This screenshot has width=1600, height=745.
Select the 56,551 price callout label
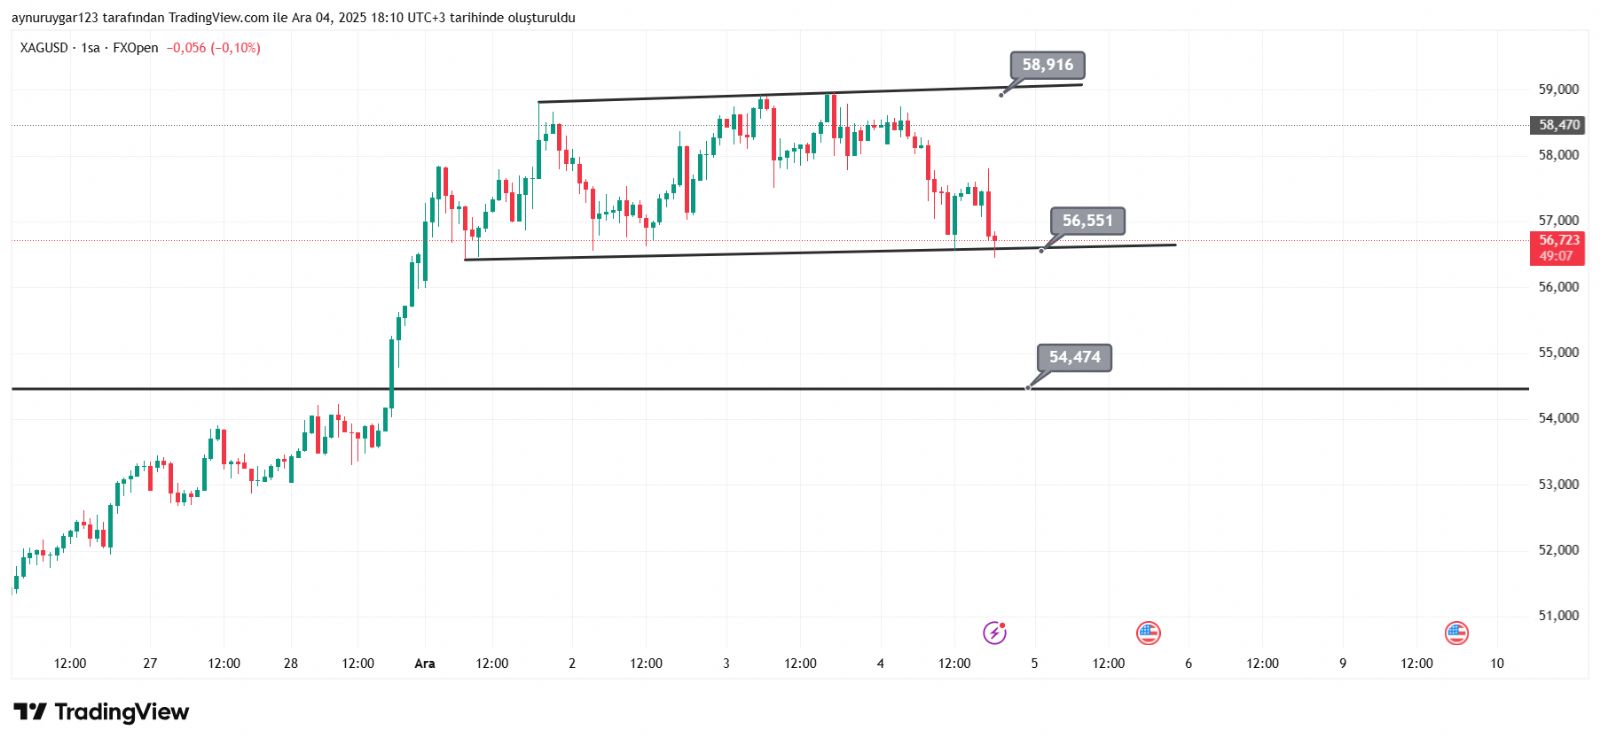pyautogui.click(x=1087, y=221)
